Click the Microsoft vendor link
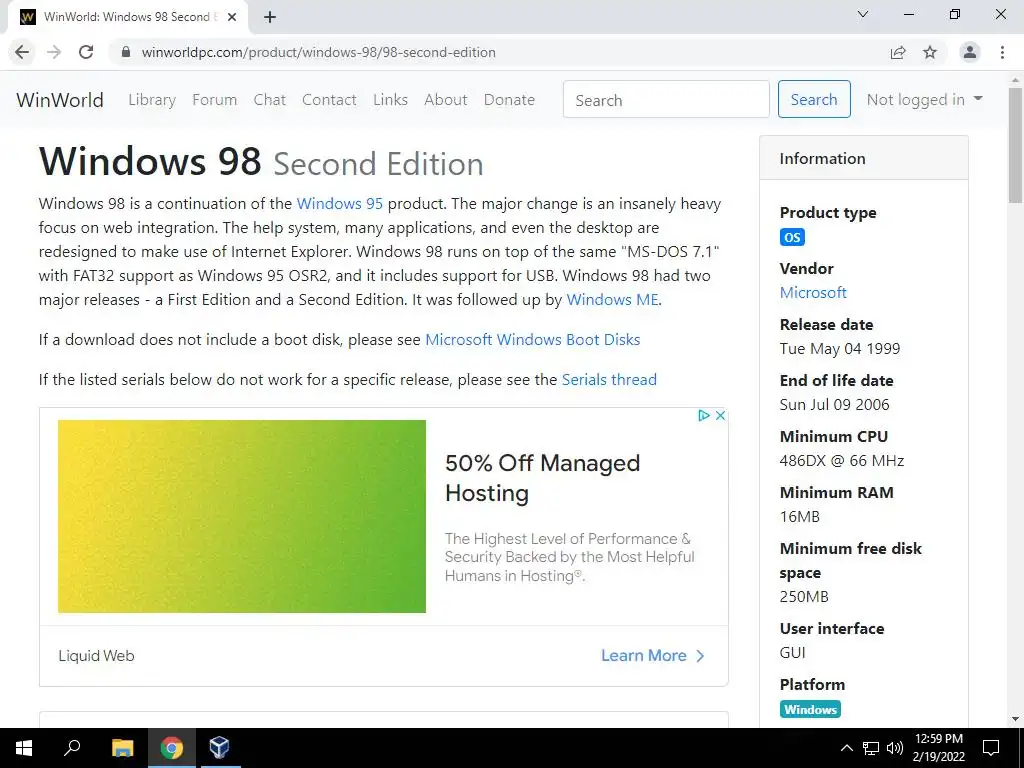The image size is (1024, 768). 813,293
